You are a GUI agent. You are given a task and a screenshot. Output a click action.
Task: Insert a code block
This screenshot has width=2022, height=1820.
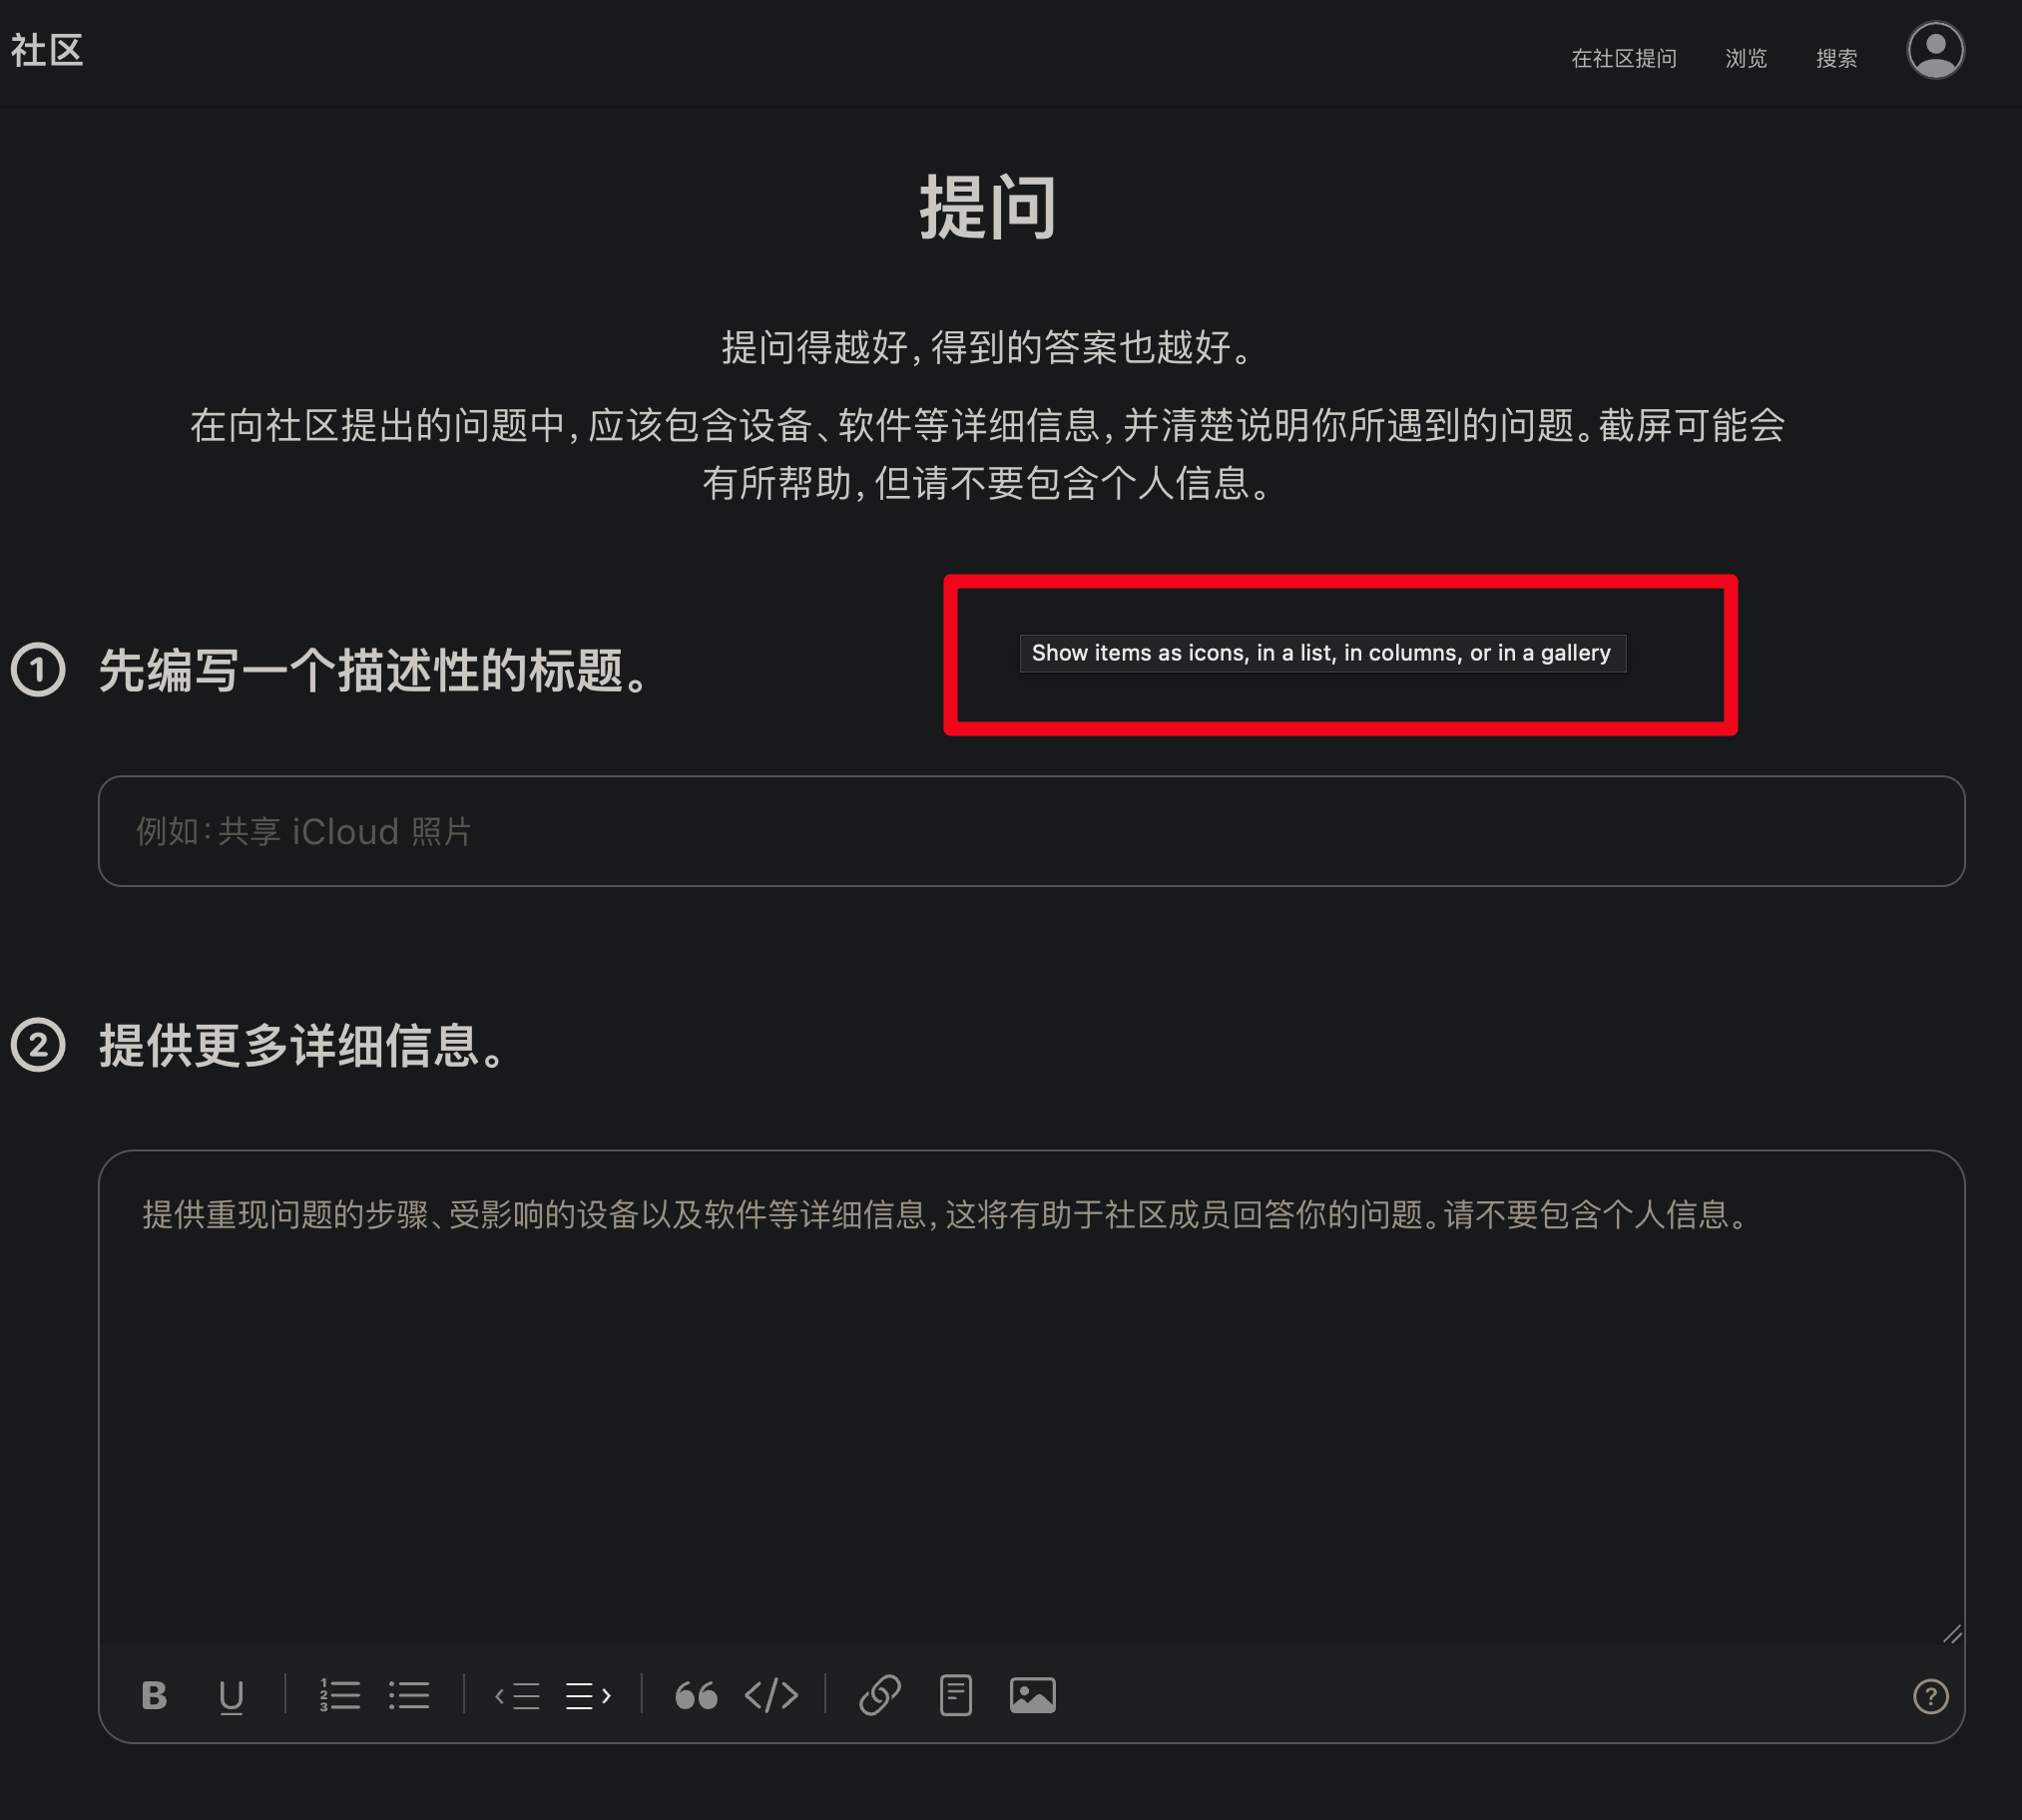click(771, 1695)
